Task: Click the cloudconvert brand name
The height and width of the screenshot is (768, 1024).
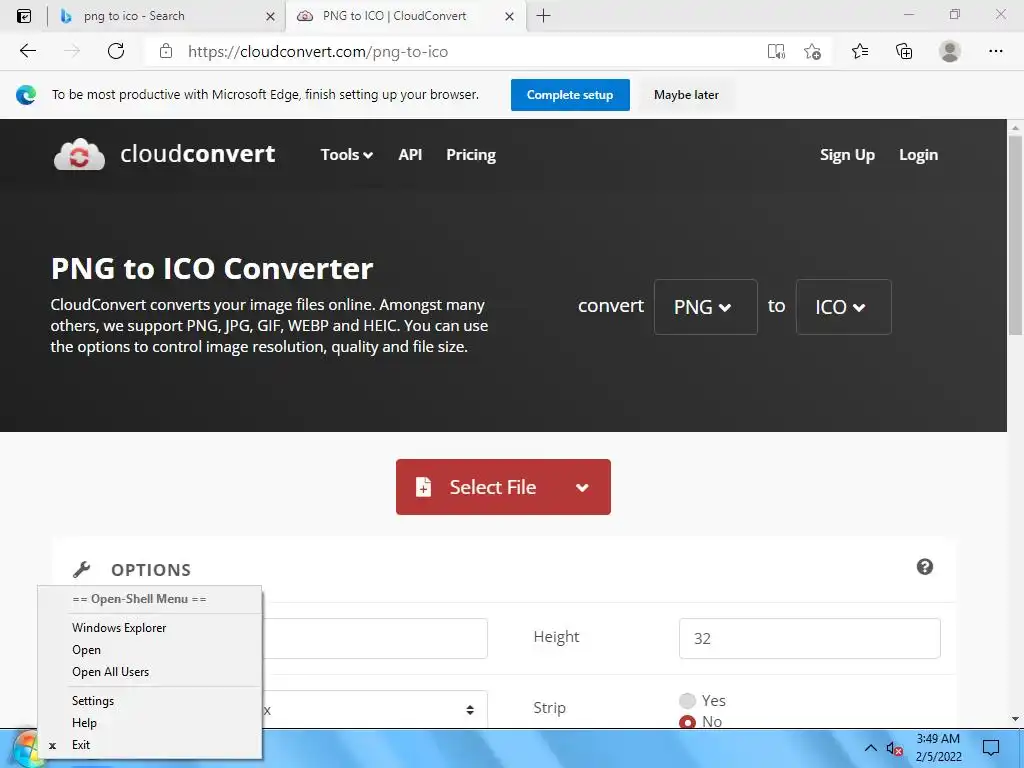Action: (197, 153)
